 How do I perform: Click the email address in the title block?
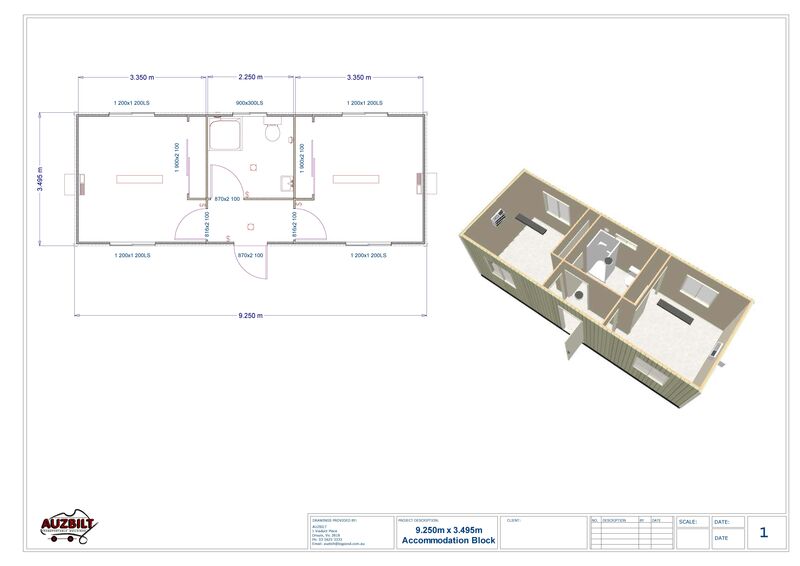coord(338,543)
